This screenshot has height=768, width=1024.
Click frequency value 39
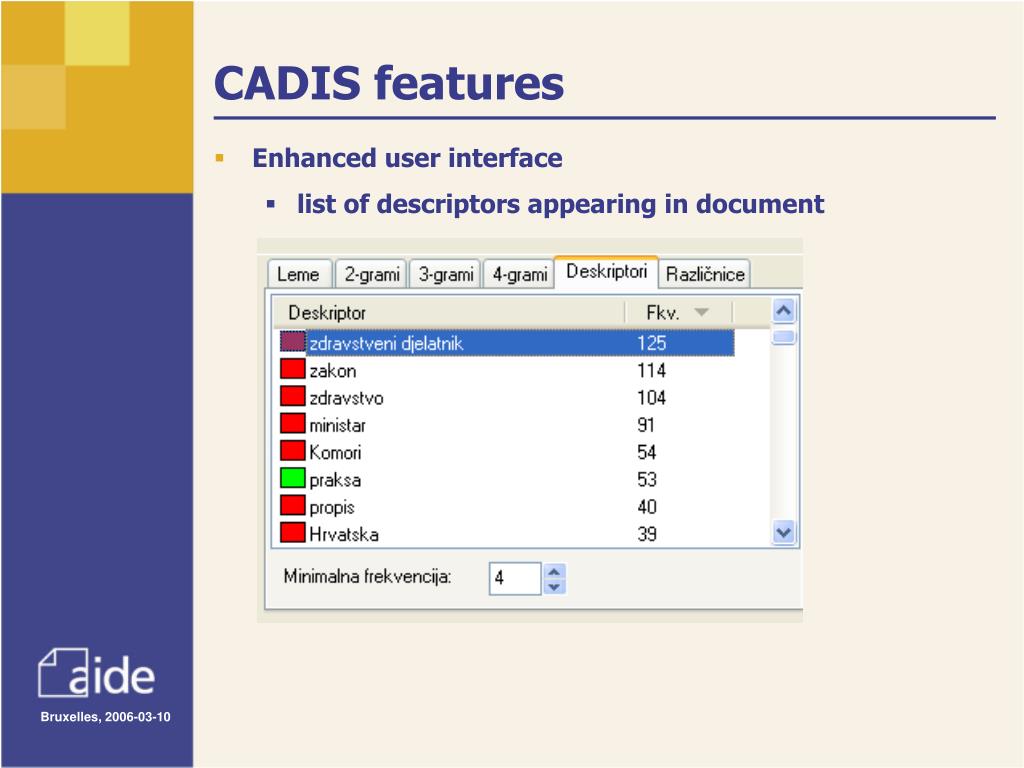click(x=647, y=535)
